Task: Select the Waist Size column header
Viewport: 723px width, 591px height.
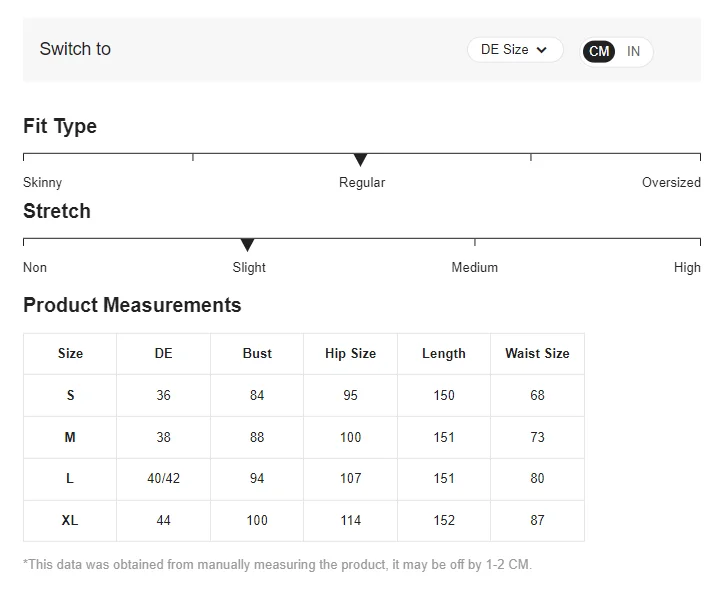Action: tap(537, 353)
